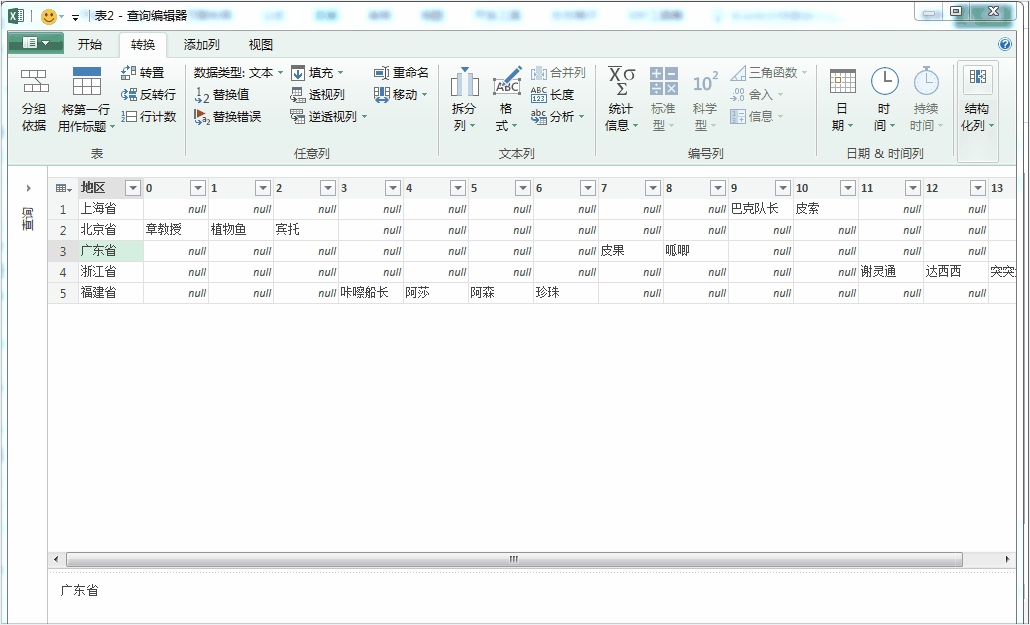
Task: Select cell 上海省 in row 1
Action: click(x=110, y=209)
